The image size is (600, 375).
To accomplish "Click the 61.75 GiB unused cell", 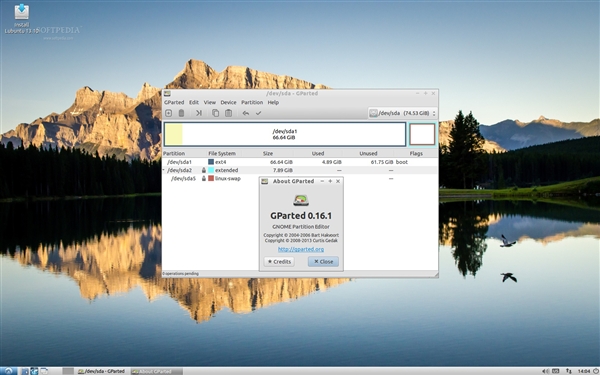I will [382, 162].
